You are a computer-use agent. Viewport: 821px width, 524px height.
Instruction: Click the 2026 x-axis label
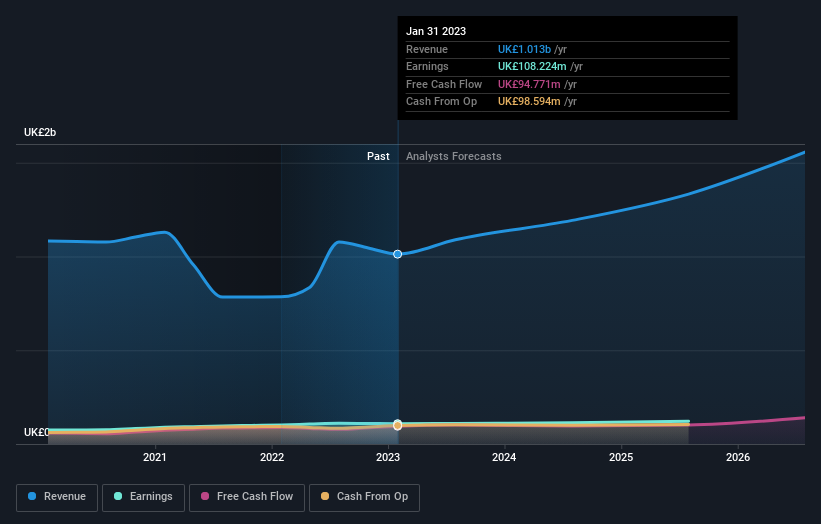coord(738,457)
